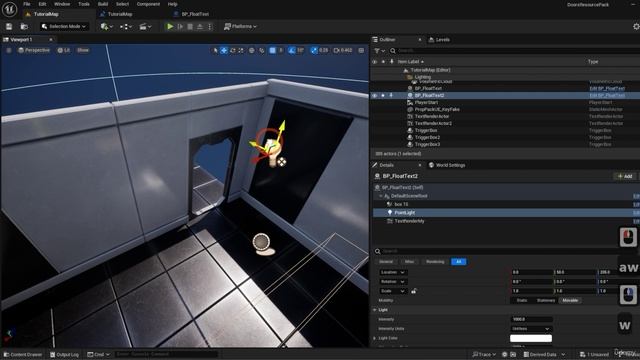Click the Unreal Engine logo icon

pos(9,9)
